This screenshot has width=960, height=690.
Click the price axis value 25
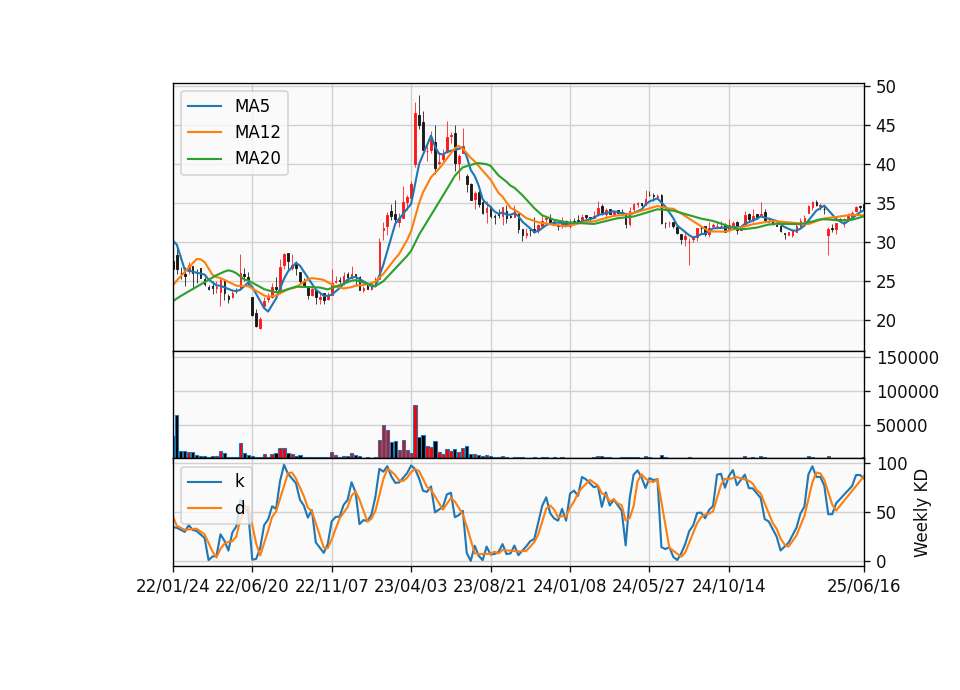(886, 282)
